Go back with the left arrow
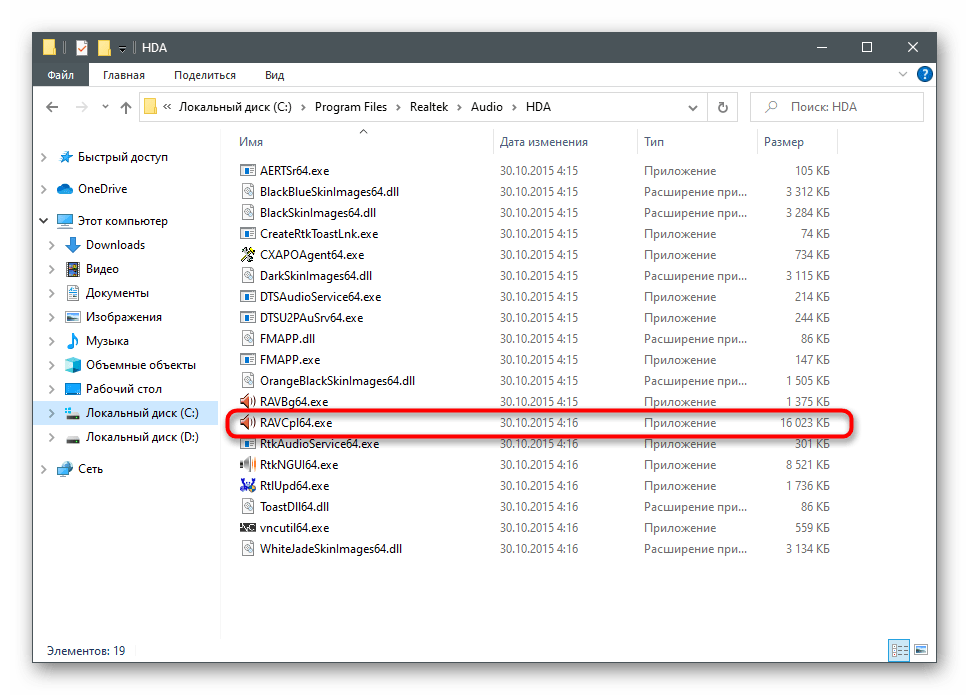 click(x=53, y=107)
